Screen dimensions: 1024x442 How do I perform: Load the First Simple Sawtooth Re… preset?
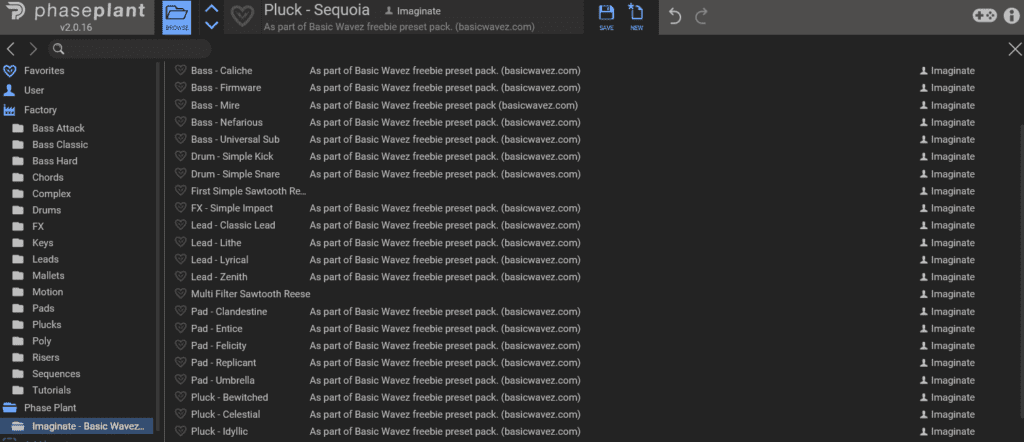coord(248,191)
